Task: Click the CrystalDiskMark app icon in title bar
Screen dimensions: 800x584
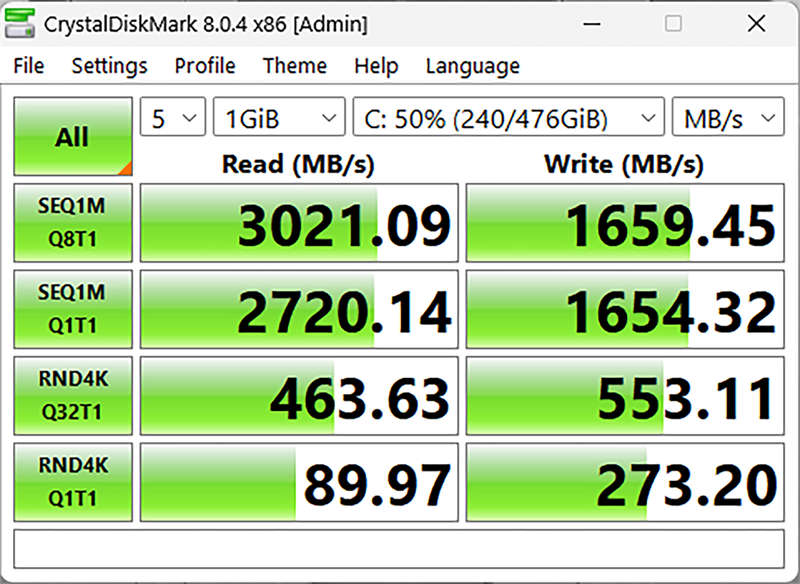Action: [x=19, y=23]
